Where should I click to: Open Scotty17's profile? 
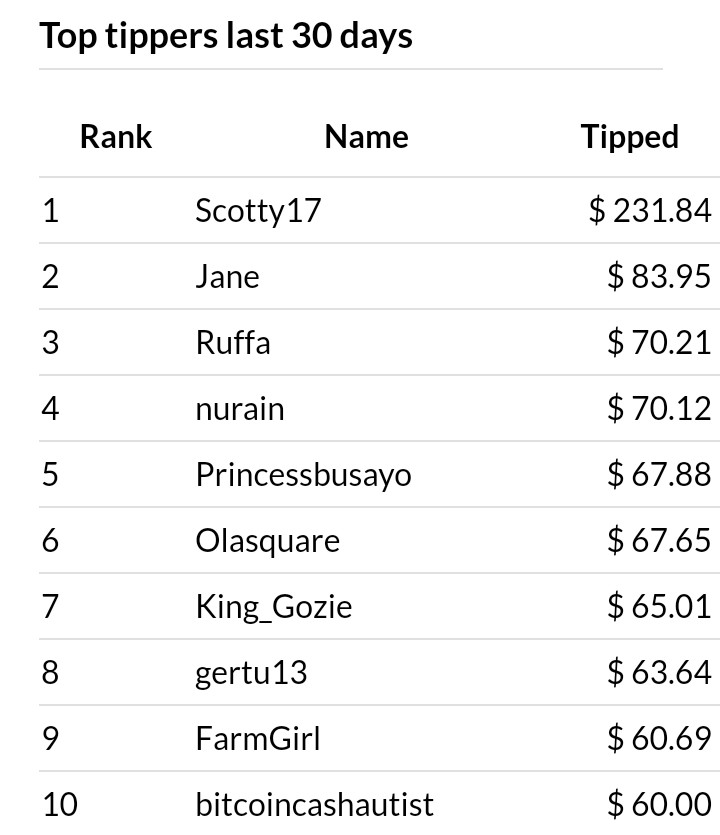258,211
